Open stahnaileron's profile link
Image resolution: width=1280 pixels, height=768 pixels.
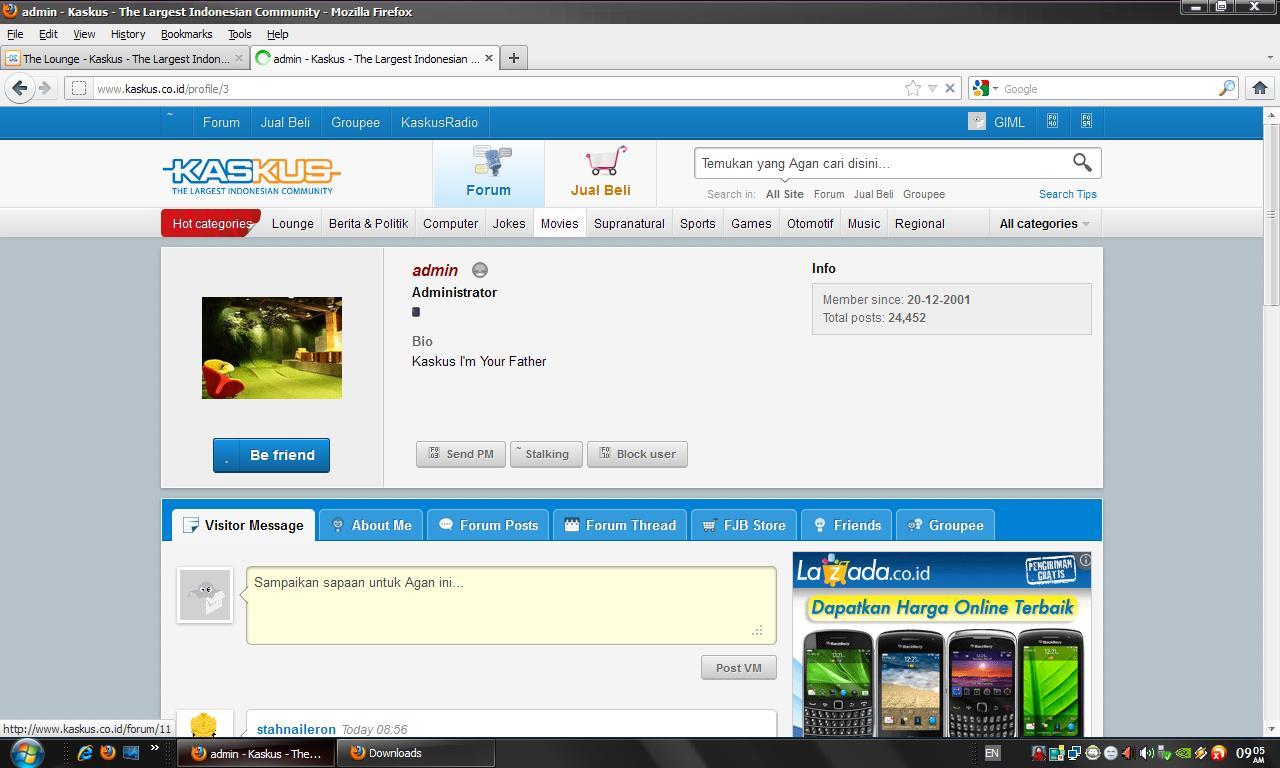296,729
